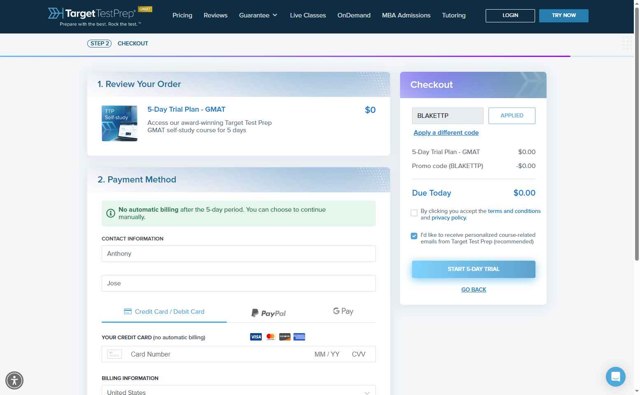Uncheck personalized course-related emails checkbox
The height and width of the screenshot is (395, 640).
(x=414, y=236)
